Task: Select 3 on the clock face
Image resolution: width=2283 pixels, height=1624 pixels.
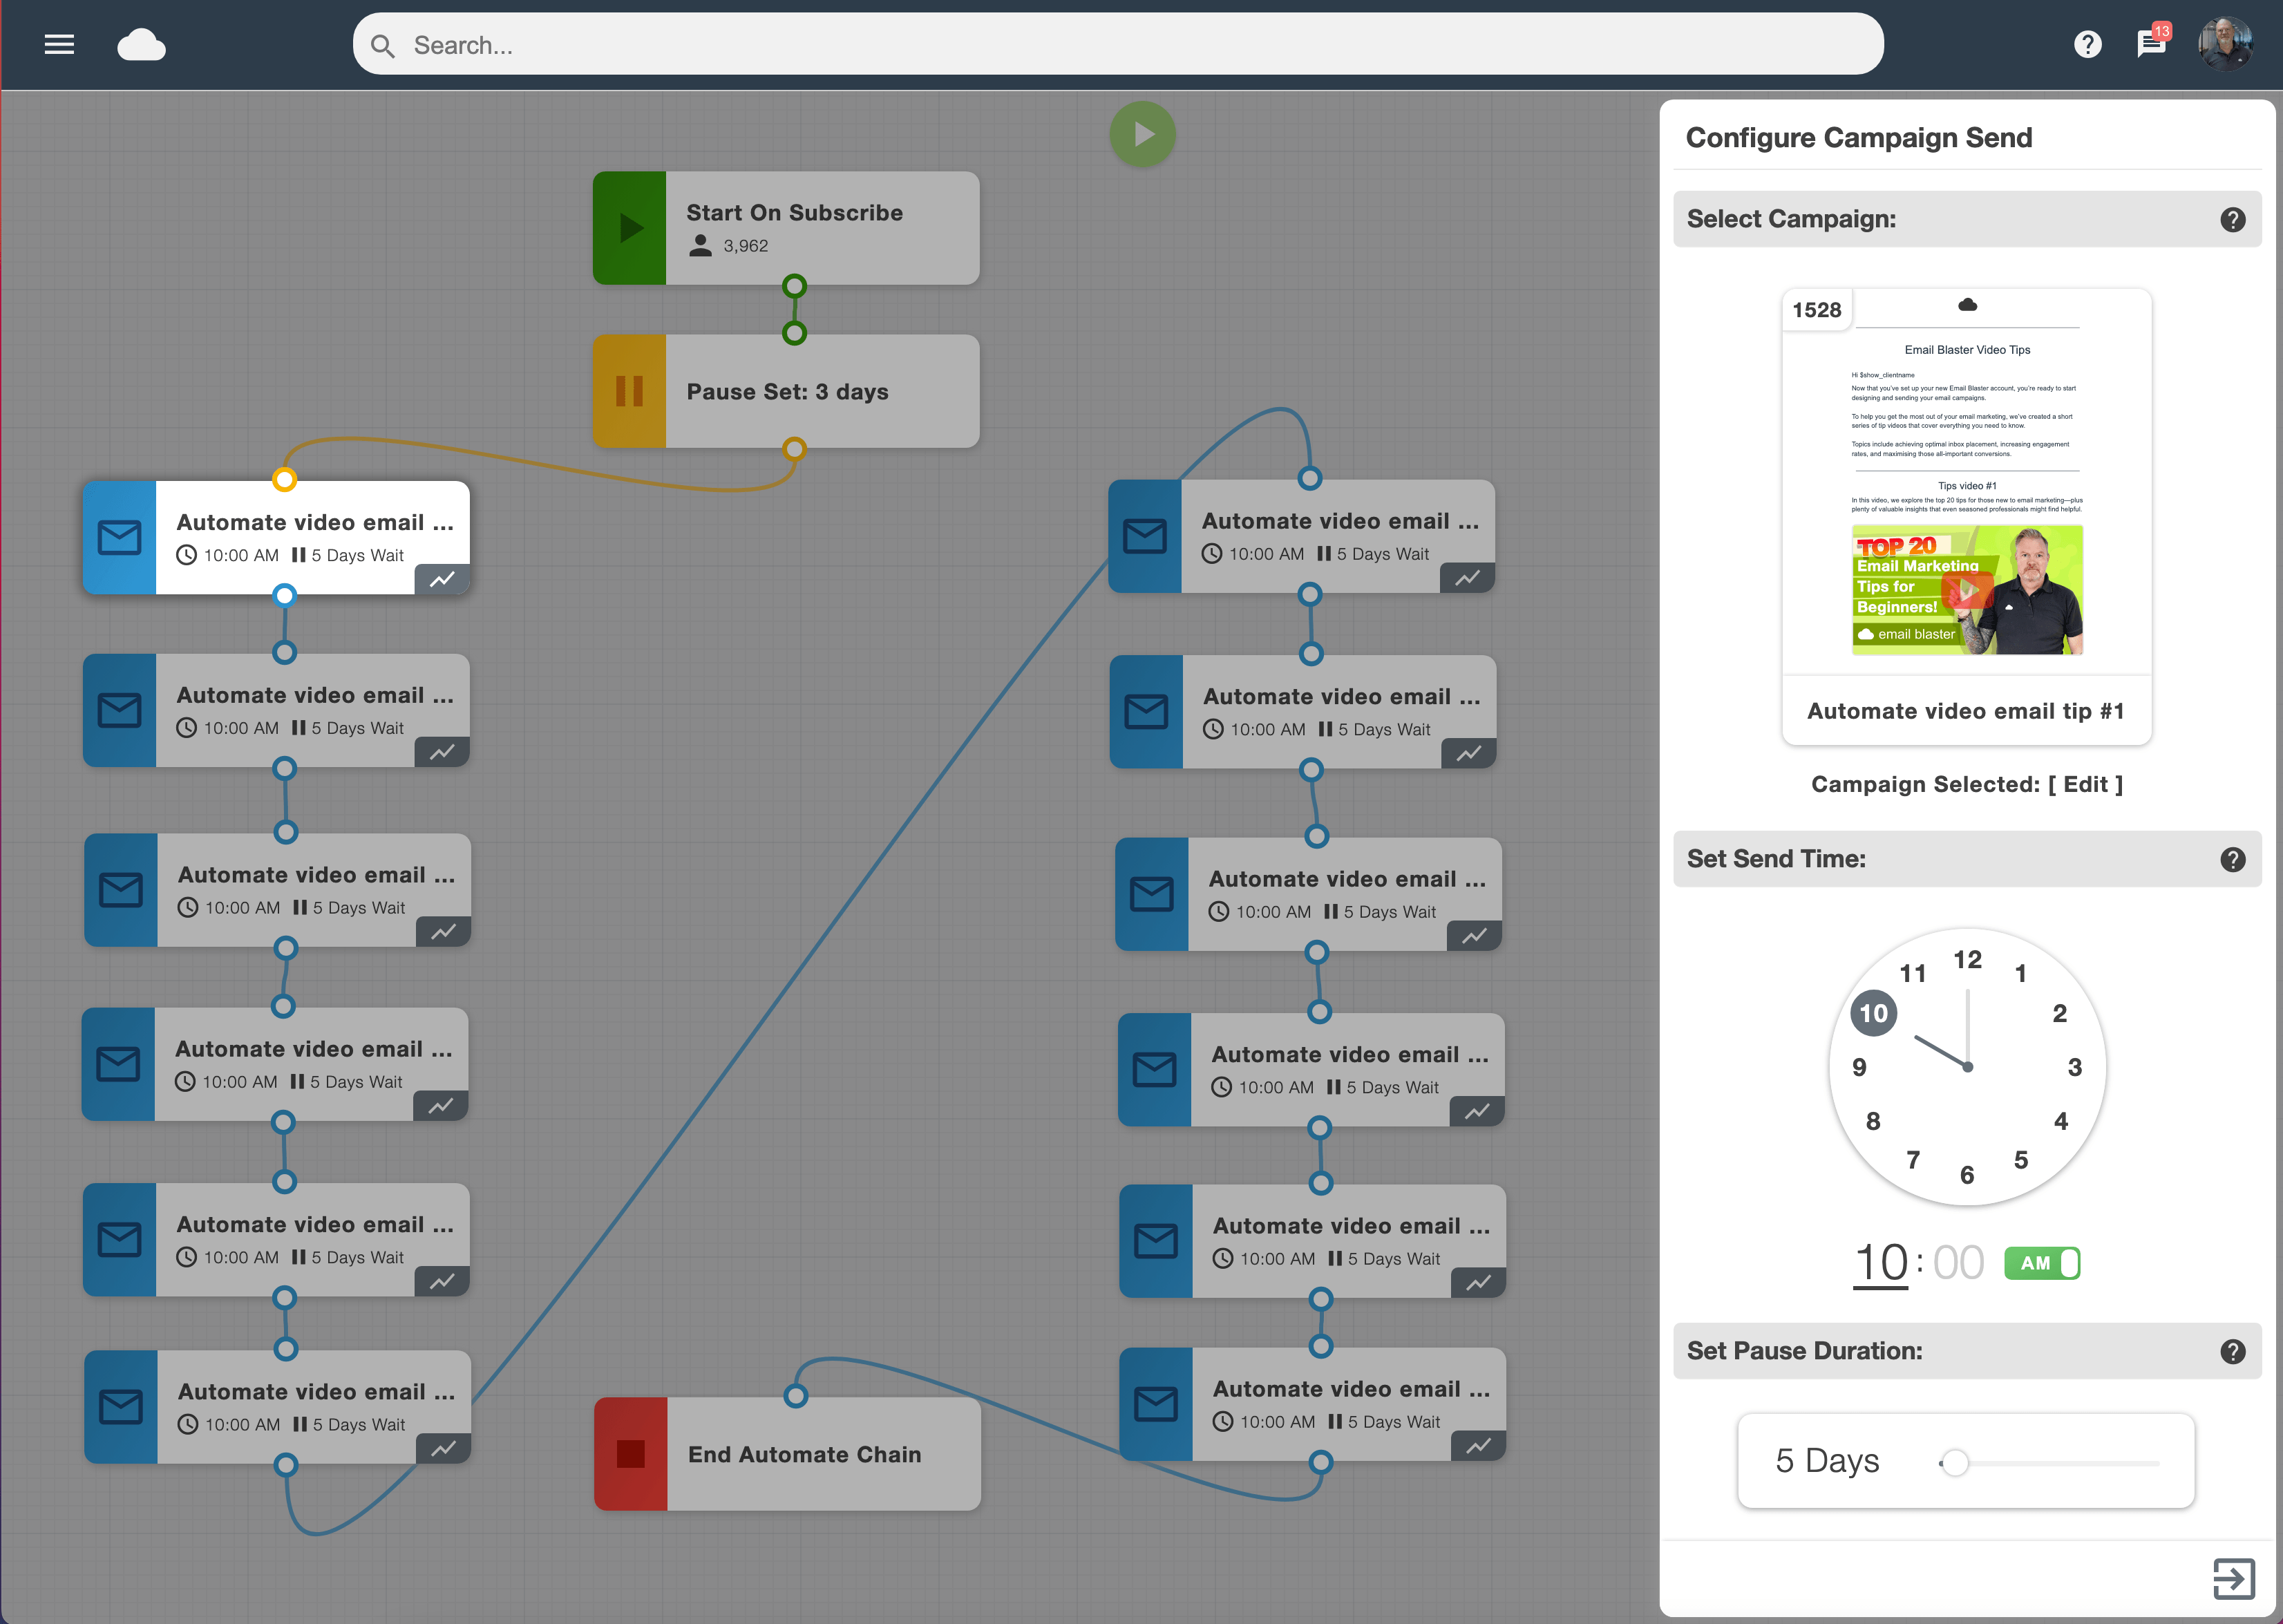Action: pos(2075,1067)
